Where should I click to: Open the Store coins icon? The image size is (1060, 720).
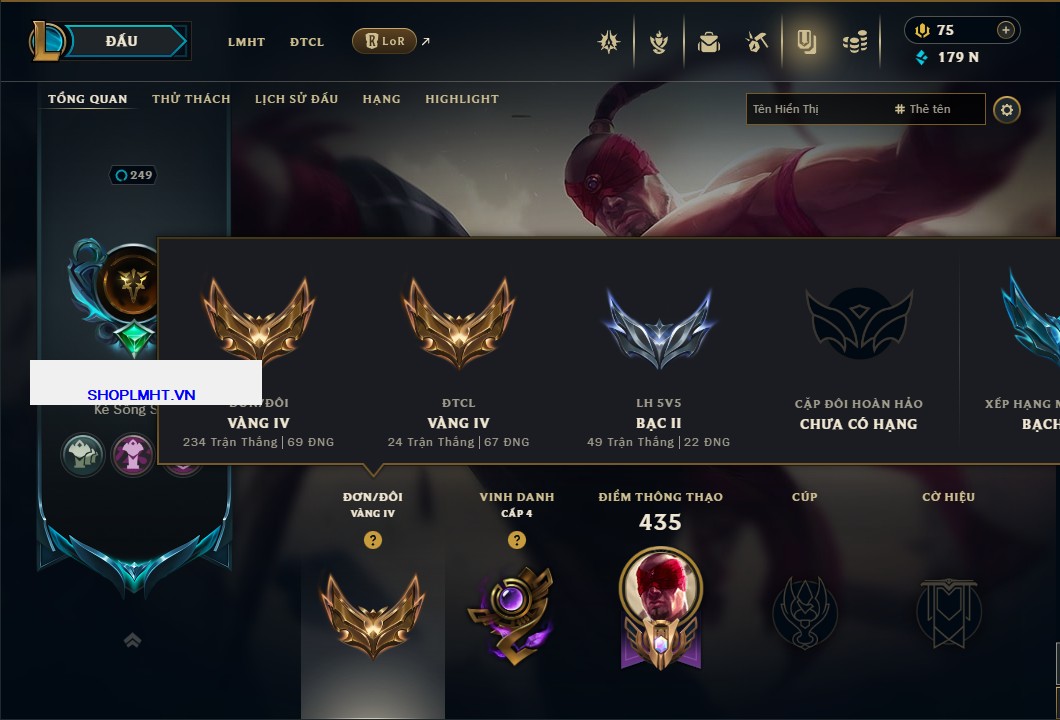pyautogui.click(x=855, y=43)
